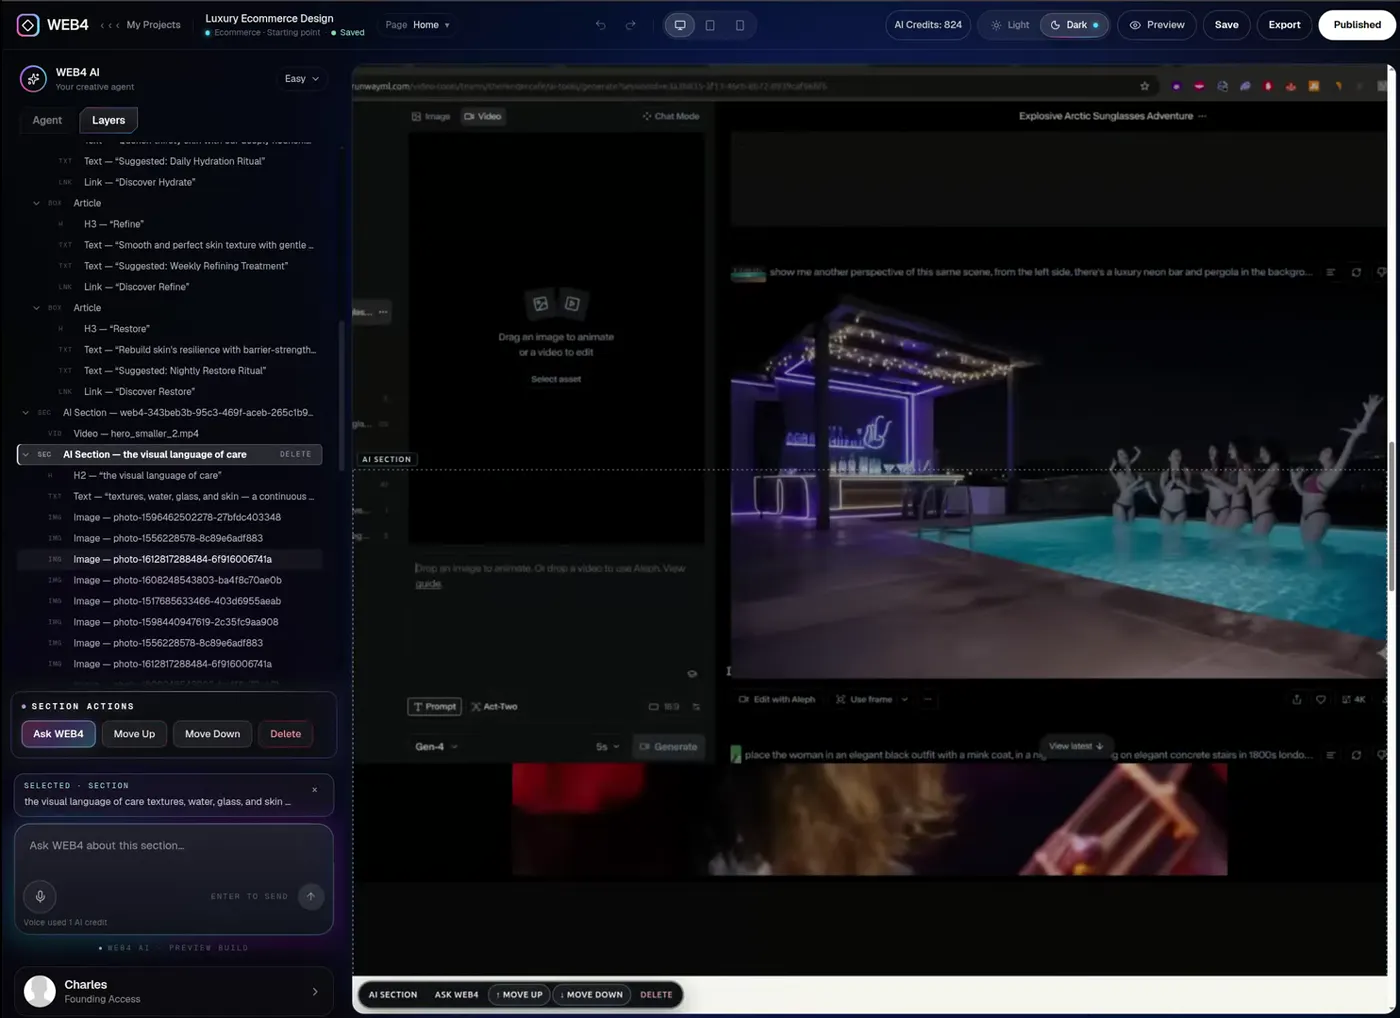
Task: Open the Page Home dropdown
Action: (418, 25)
